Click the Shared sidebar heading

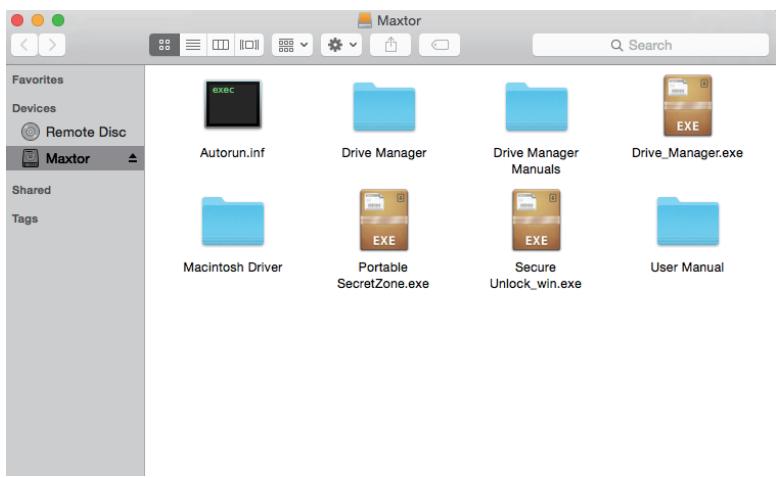[31, 190]
